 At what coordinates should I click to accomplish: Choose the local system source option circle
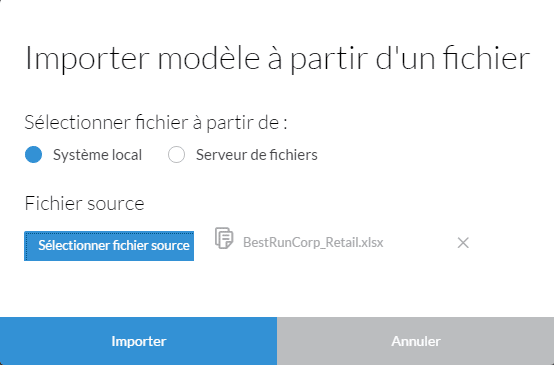[34, 155]
